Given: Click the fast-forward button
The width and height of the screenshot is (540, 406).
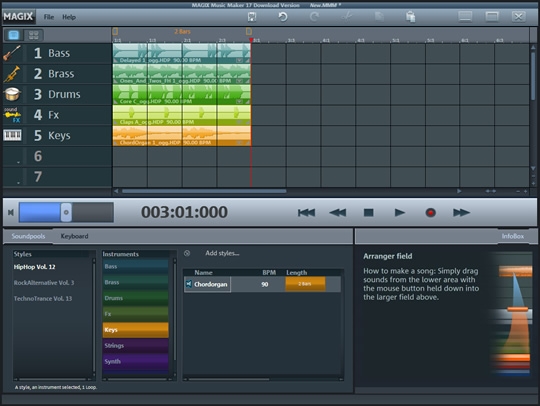Looking at the screenshot, I should click(x=461, y=212).
